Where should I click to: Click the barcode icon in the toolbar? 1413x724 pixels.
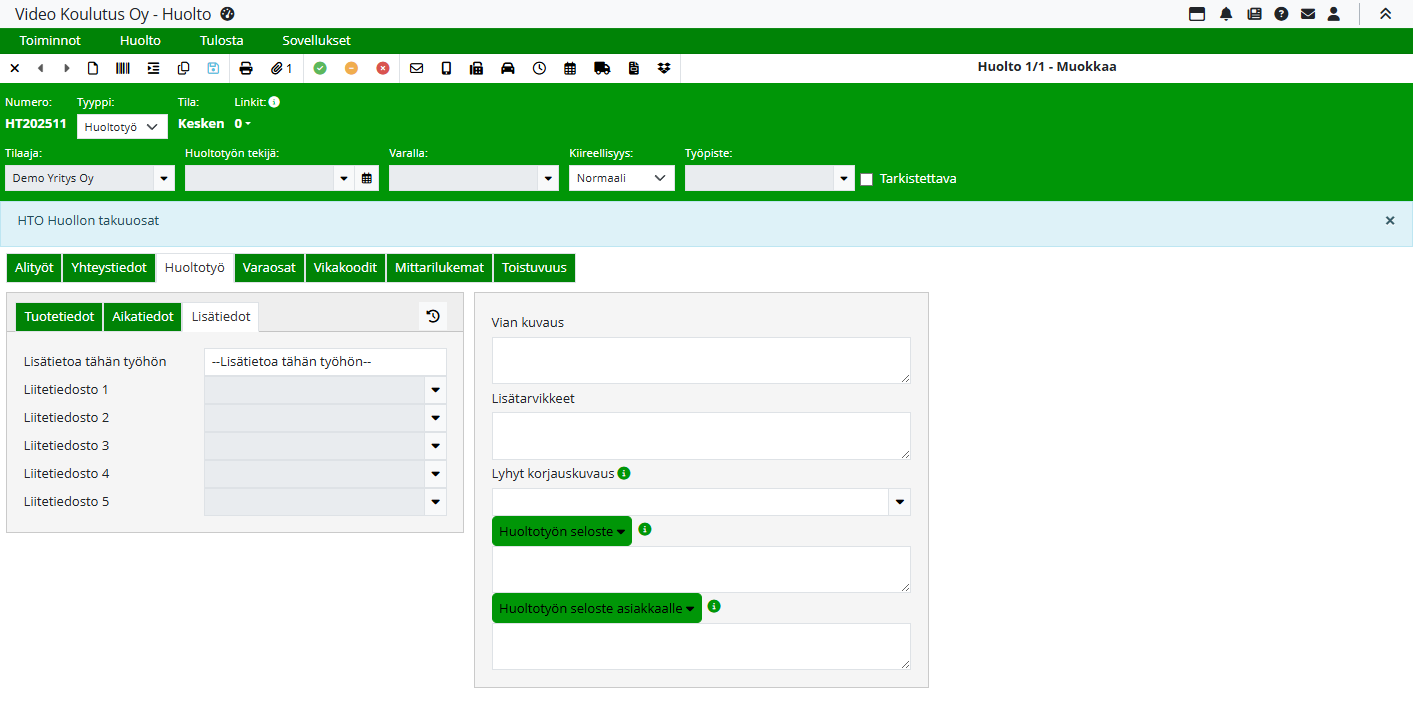[123, 68]
